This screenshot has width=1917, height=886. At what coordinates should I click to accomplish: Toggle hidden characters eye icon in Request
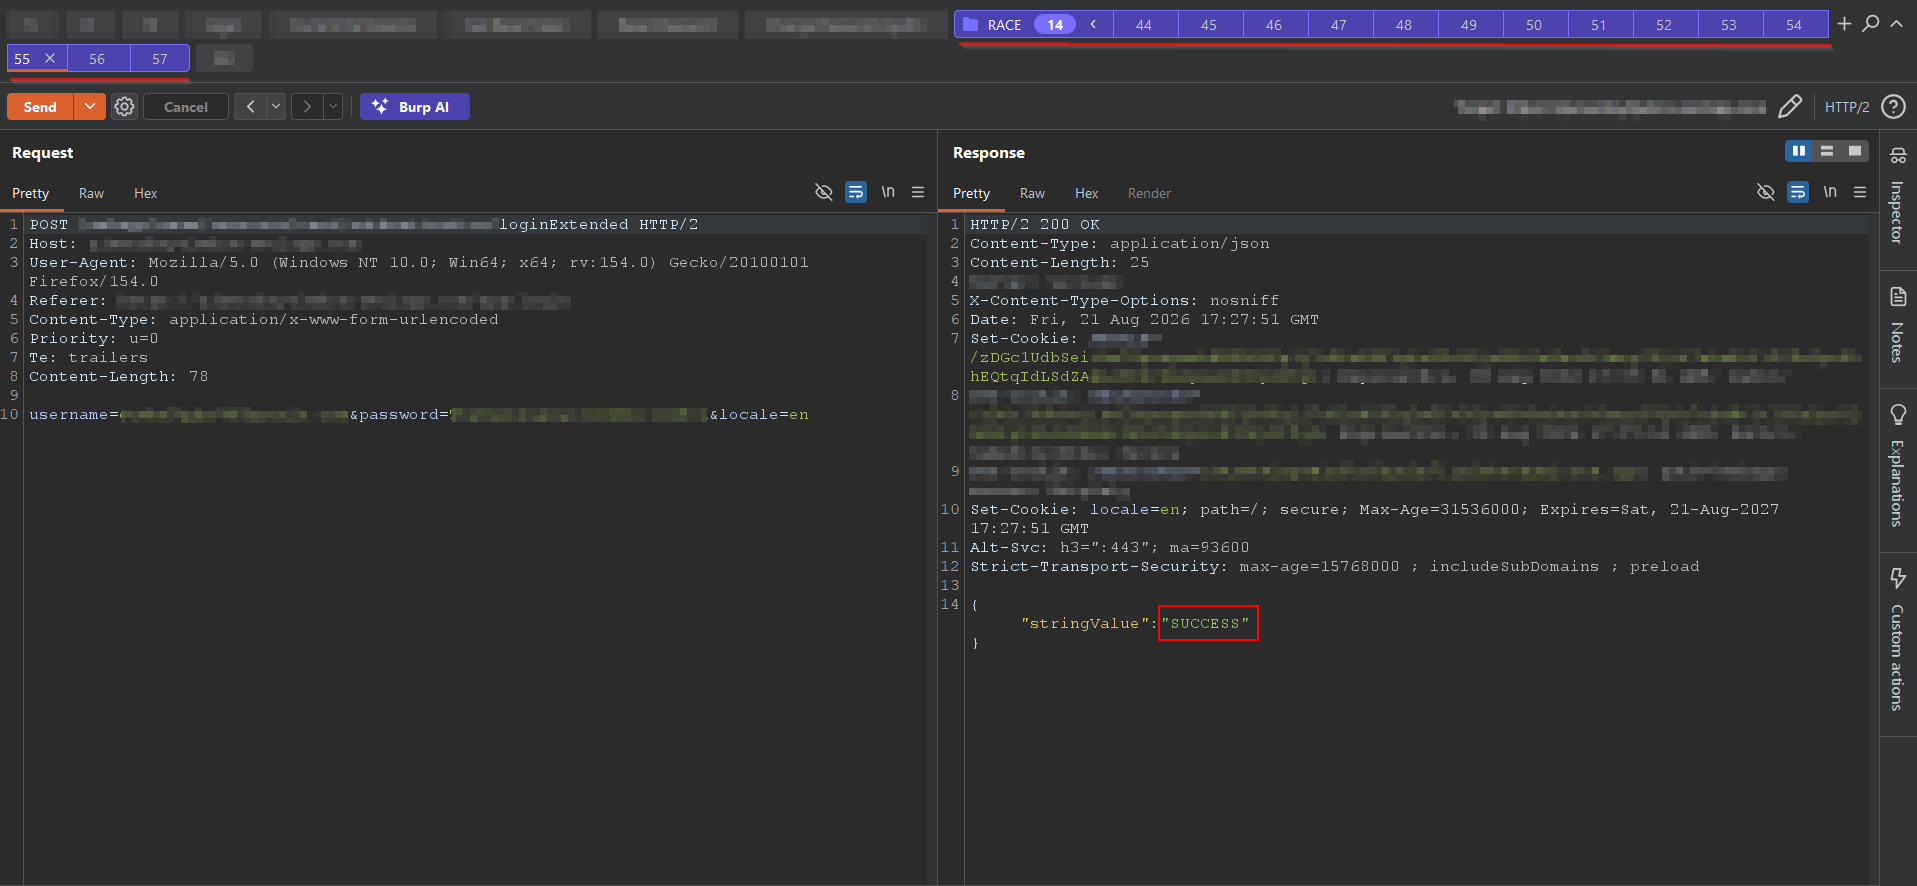click(824, 192)
